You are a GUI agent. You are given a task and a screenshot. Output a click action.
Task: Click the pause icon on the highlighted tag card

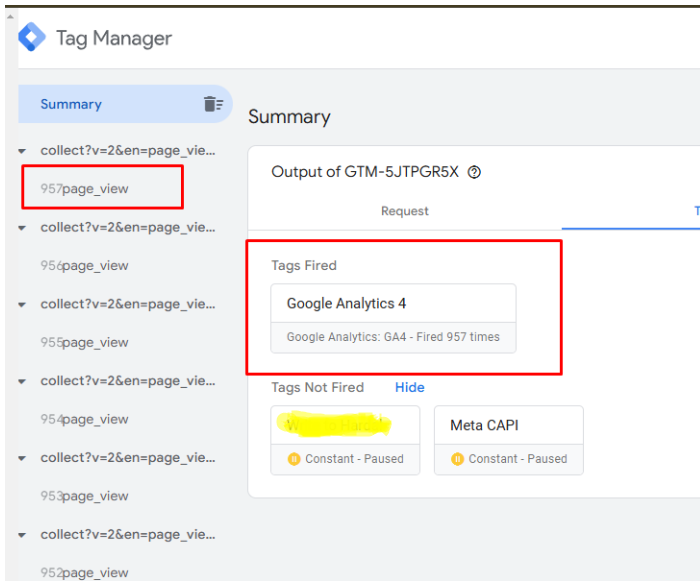coord(294,459)
